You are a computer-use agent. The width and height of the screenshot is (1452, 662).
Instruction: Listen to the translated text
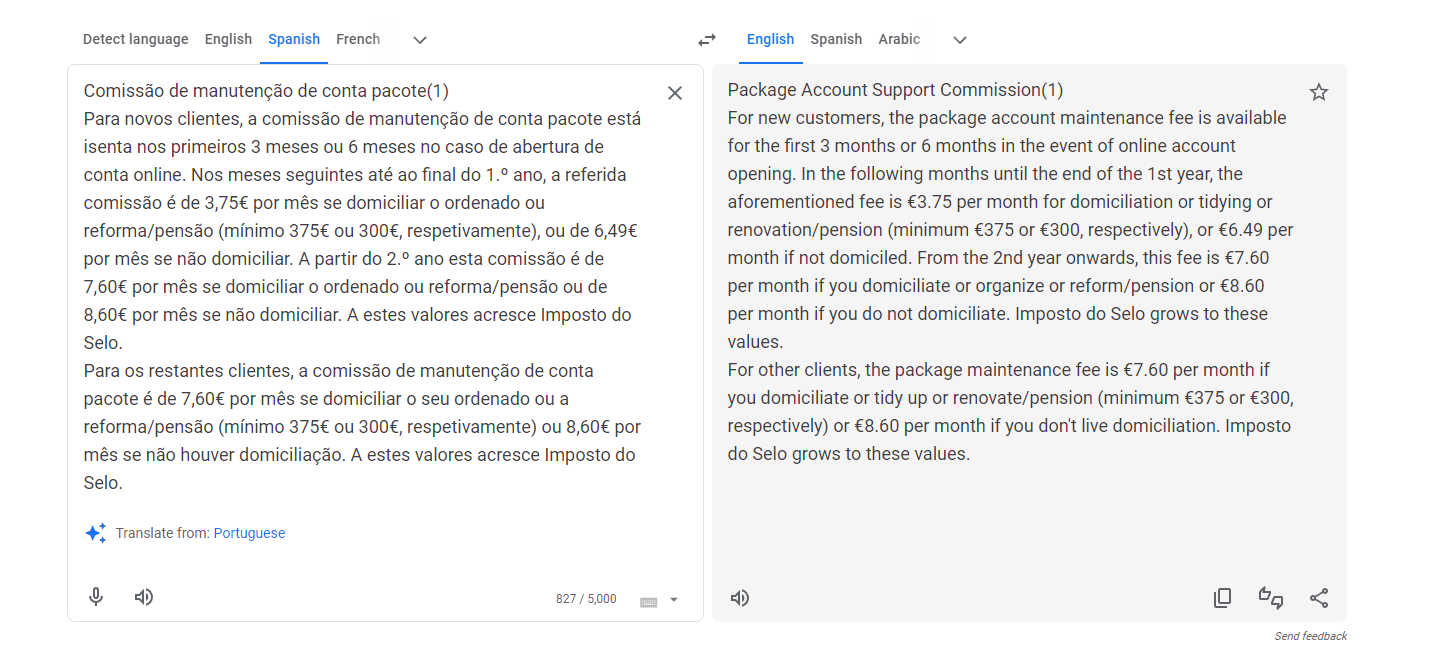point(740,598)
